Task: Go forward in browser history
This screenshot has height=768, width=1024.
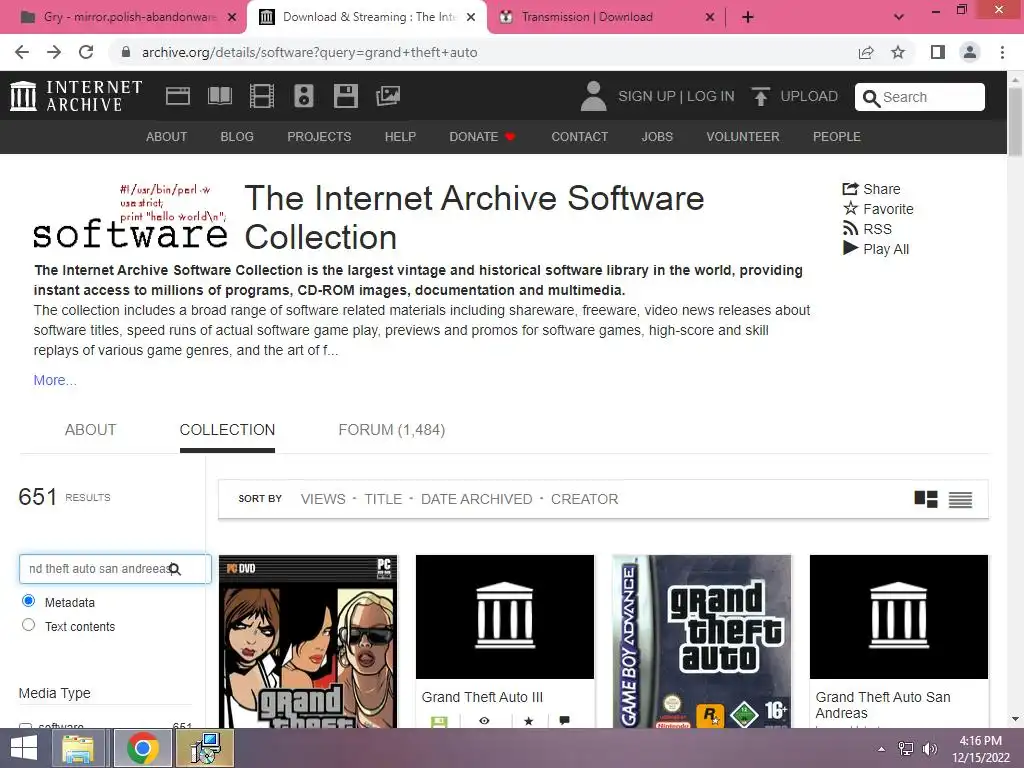Action: (54, 52)
